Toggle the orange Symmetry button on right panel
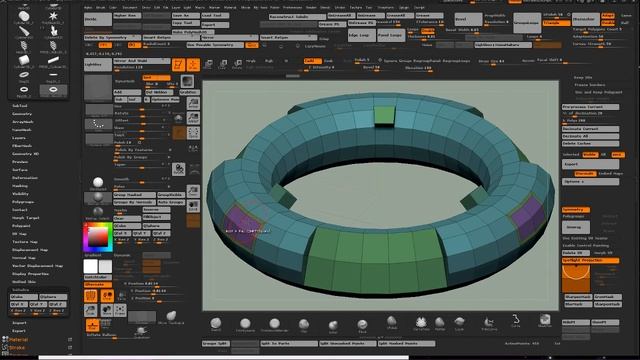This screenshot has width=640, height=360. tap(576, 210)
